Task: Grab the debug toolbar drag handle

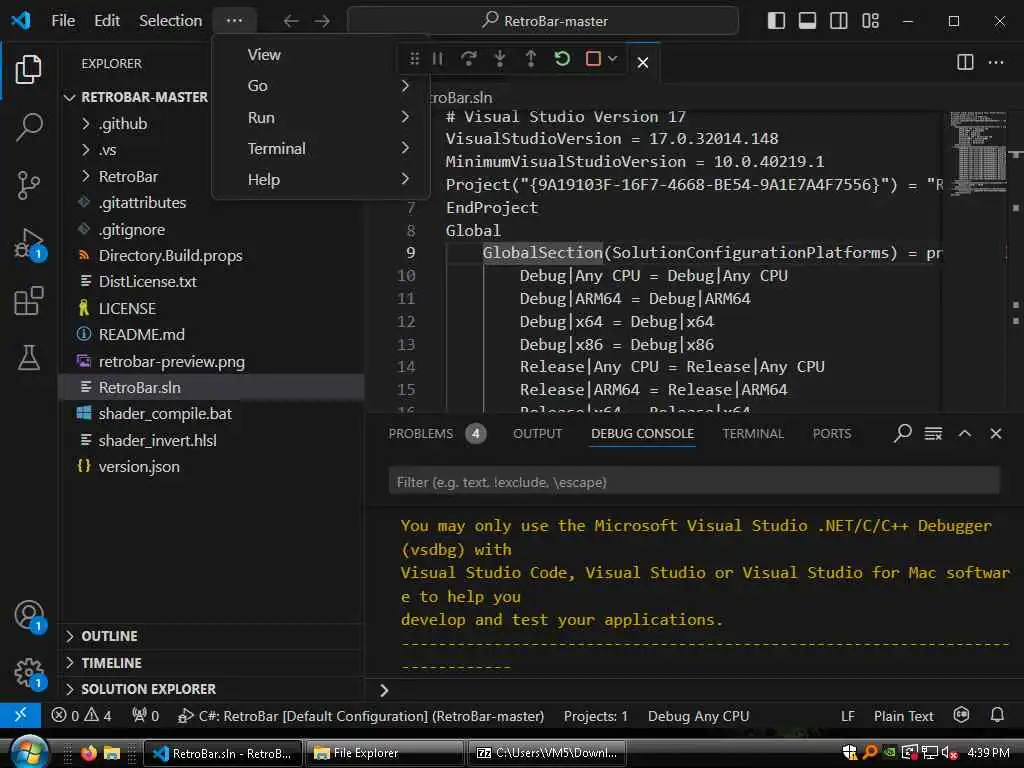Action: point(415,59)
